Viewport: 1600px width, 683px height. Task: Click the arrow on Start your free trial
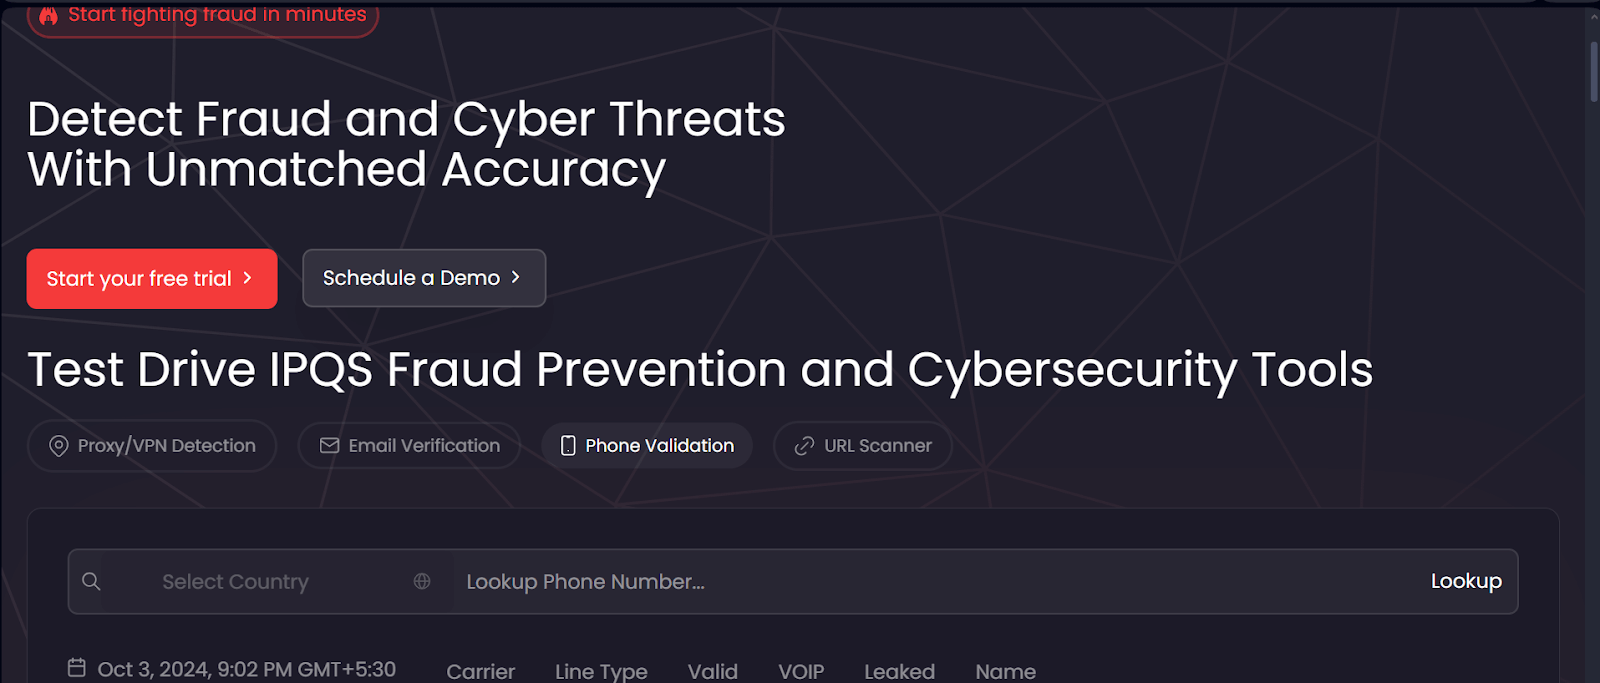[x=248, y=278]
